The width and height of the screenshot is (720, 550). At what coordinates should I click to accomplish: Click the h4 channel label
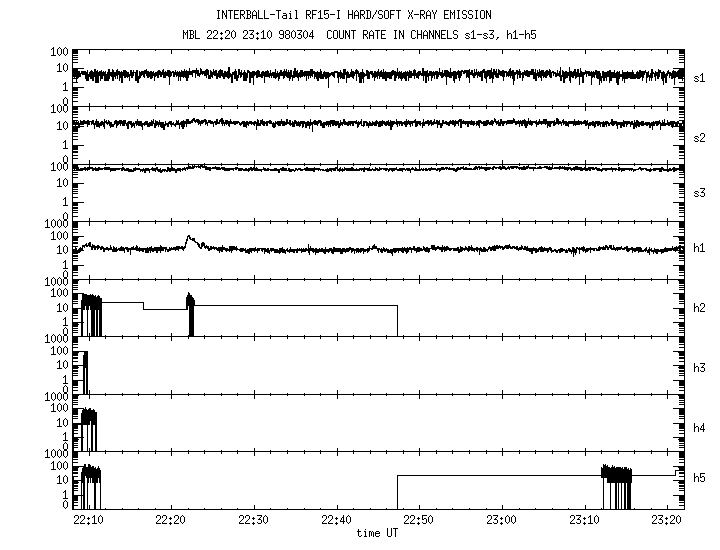(x=700, y=428)
